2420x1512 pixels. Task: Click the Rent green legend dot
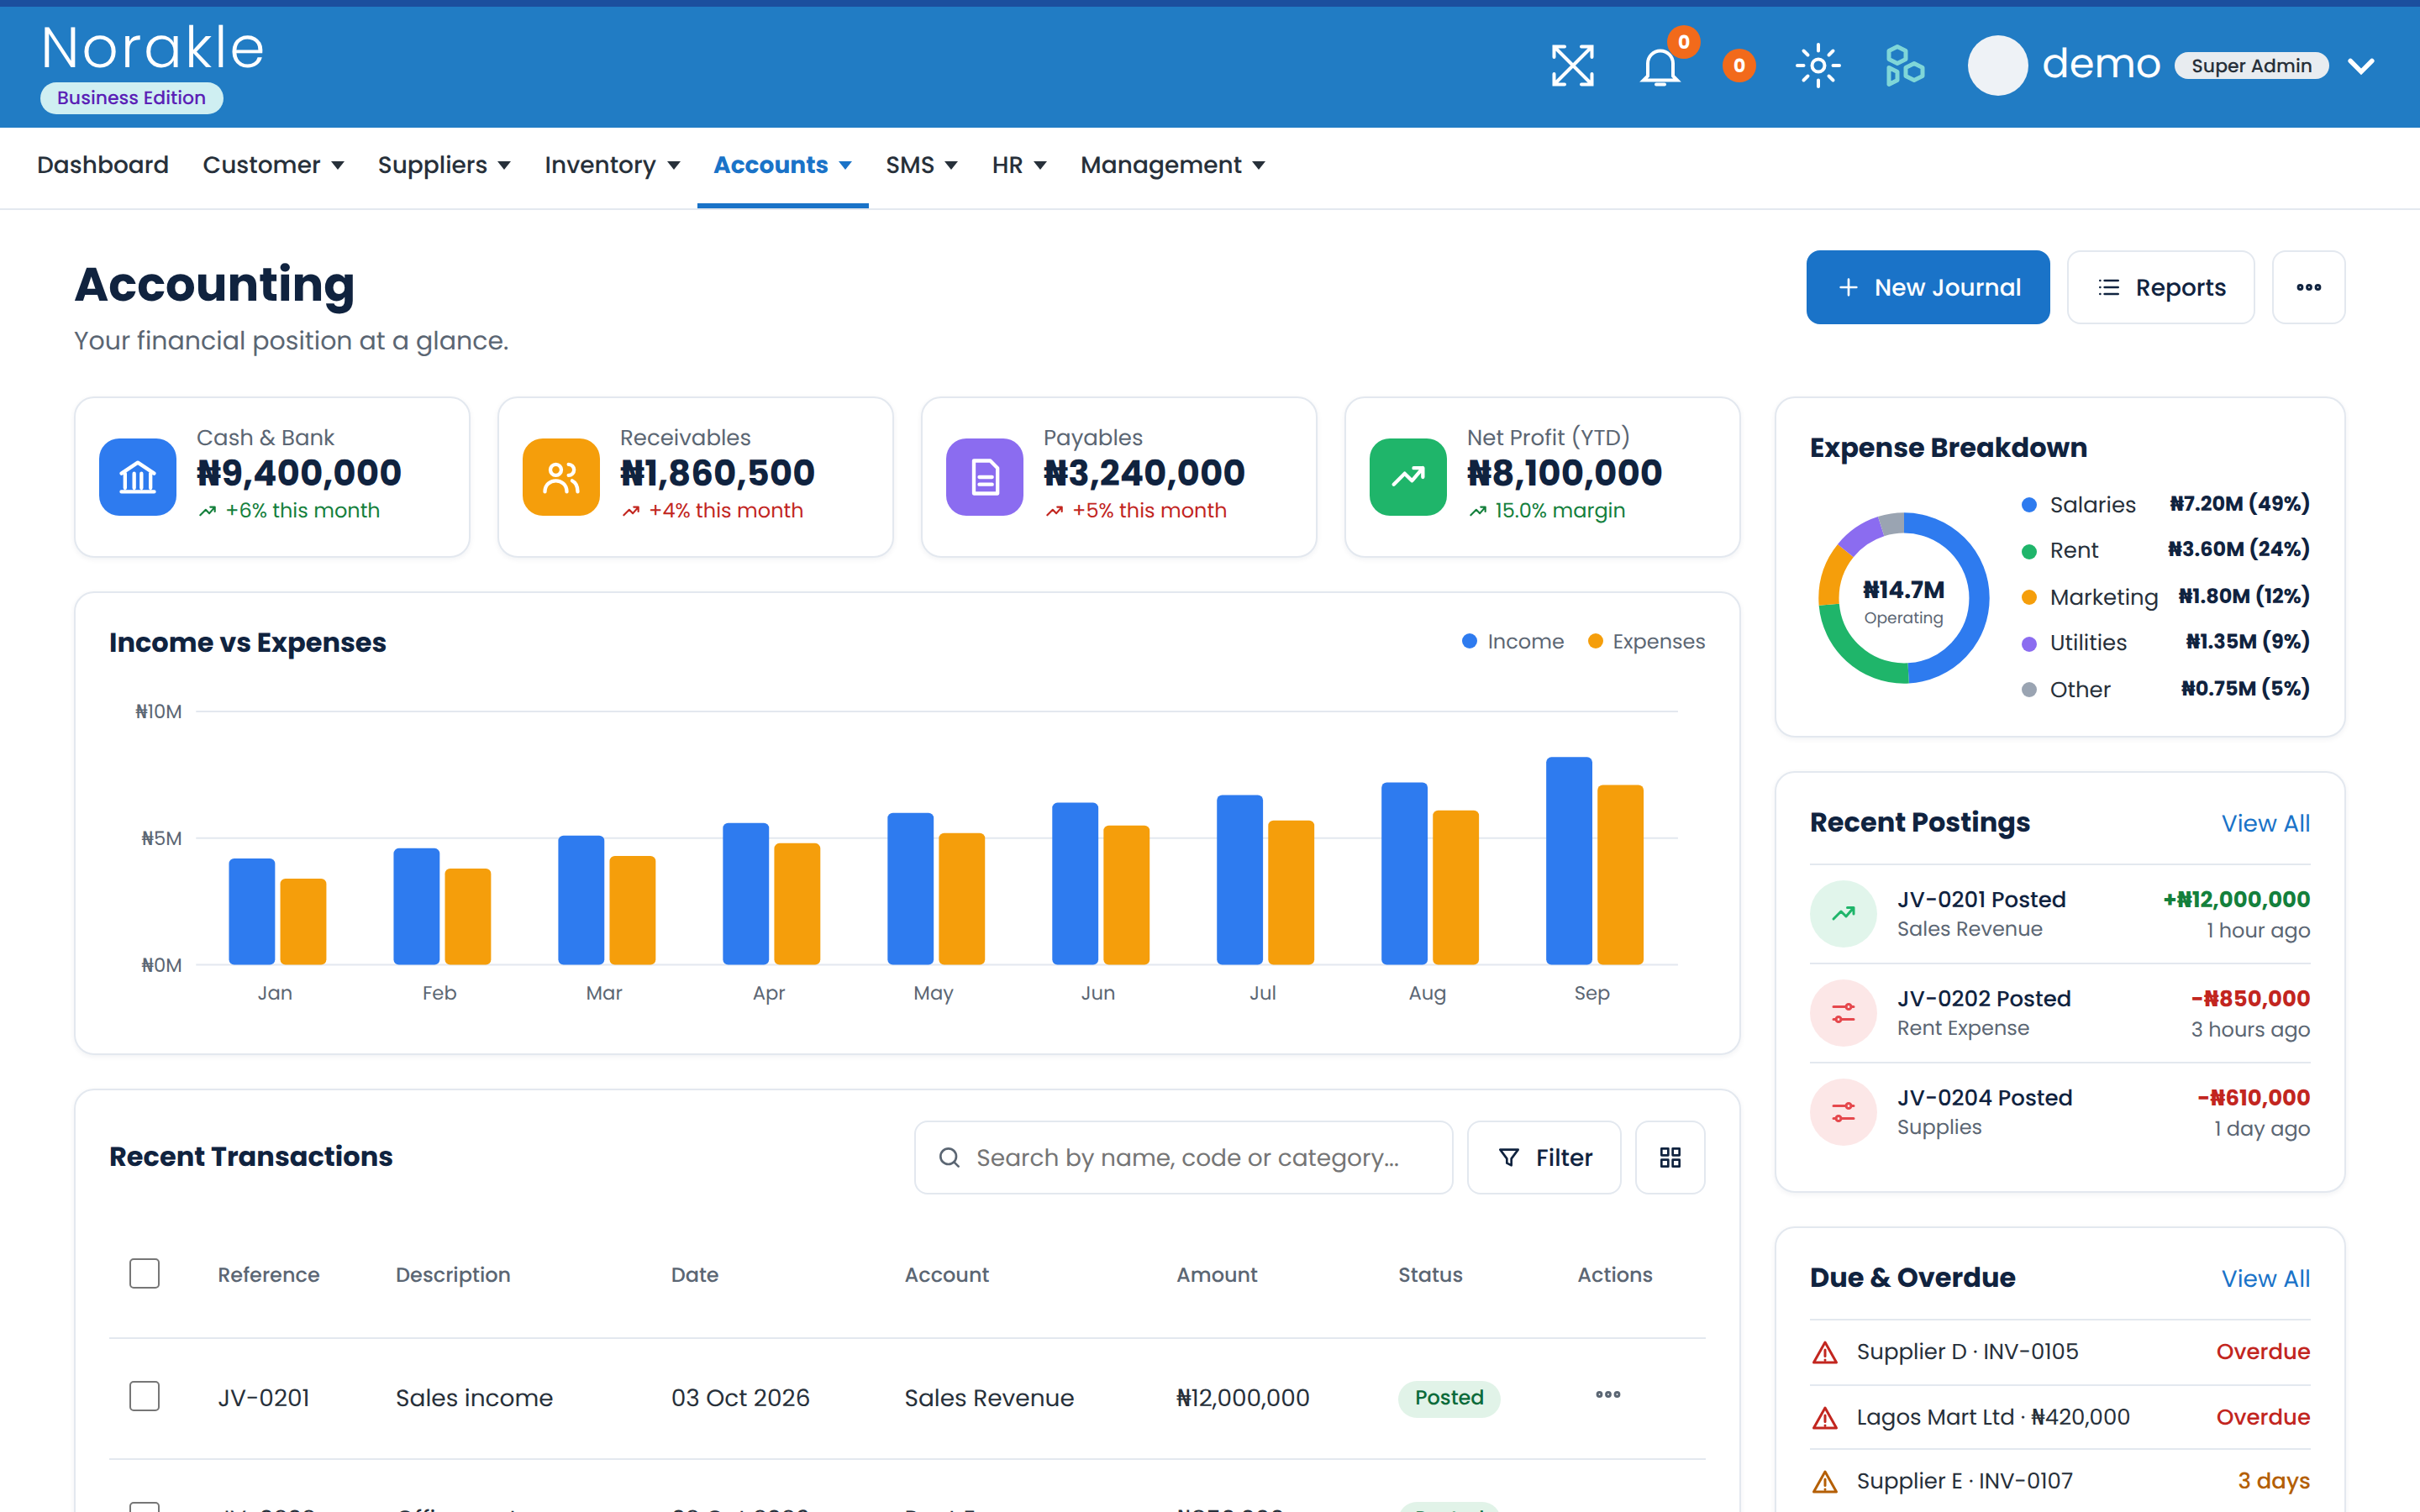(x=2029, y=551)
